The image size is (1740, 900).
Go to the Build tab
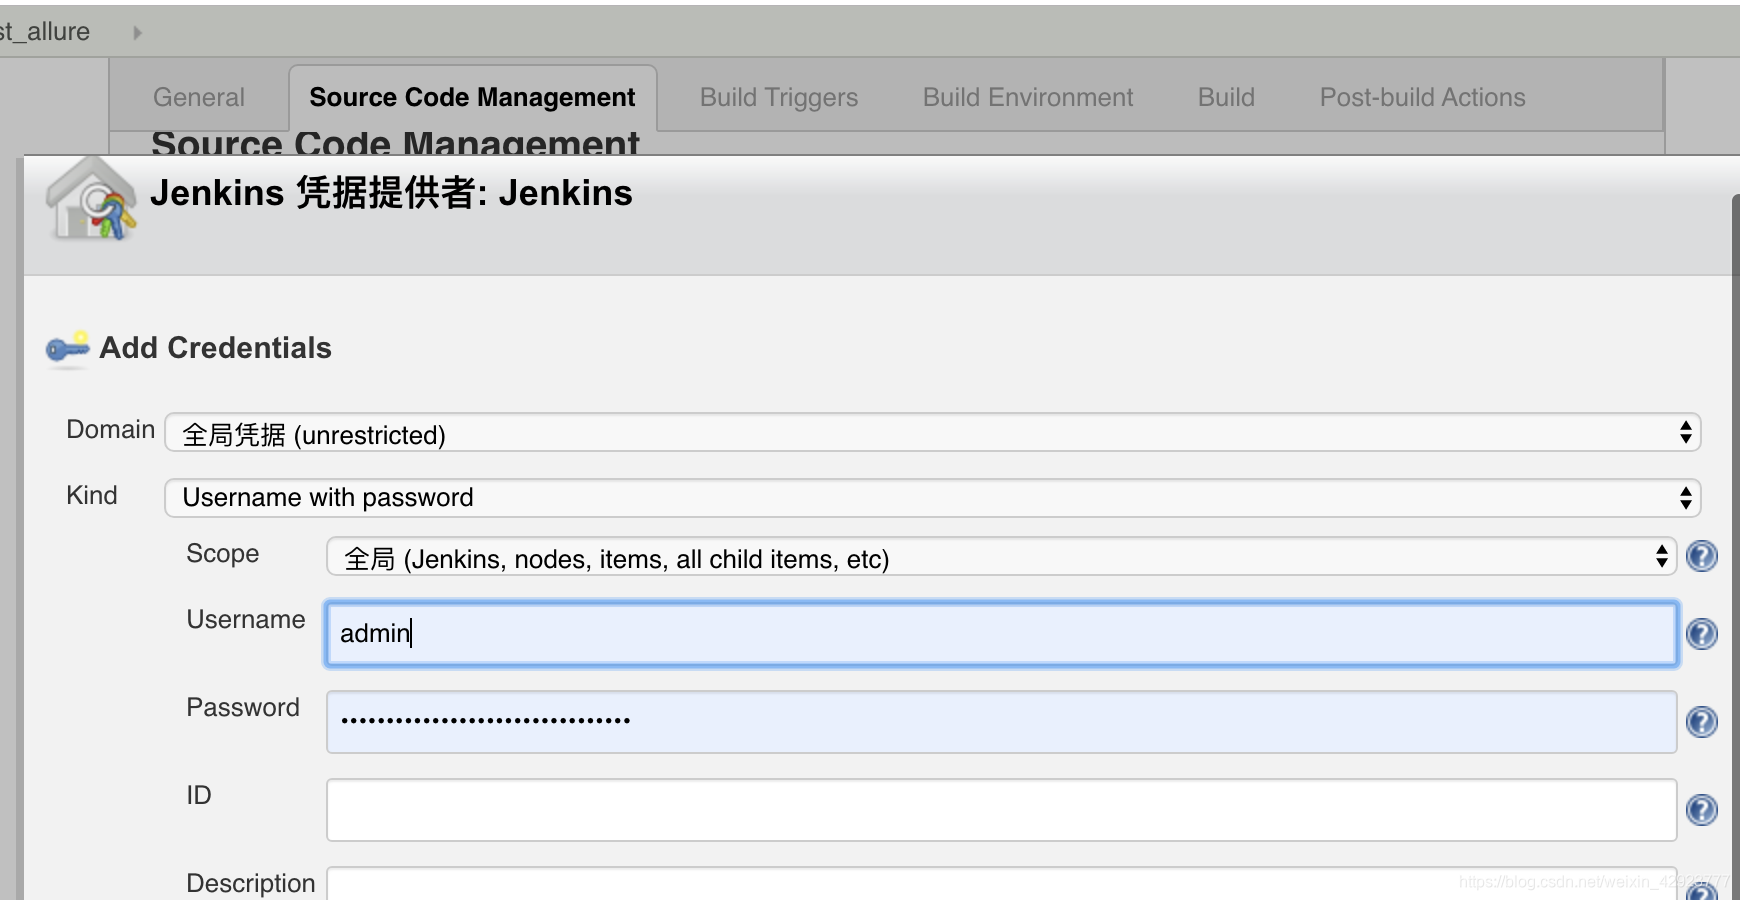click(x=1226, y=97)
